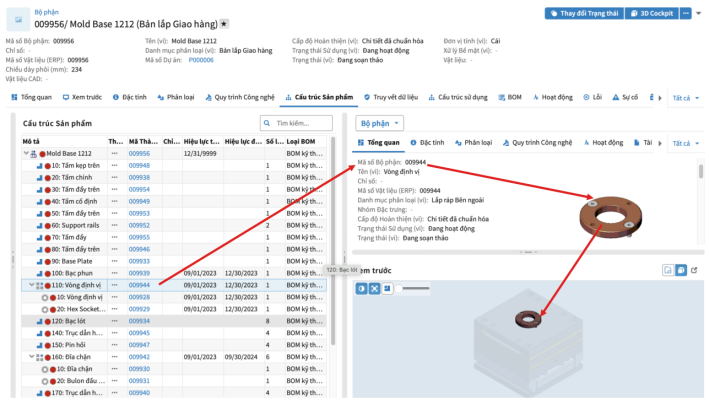The width and height of the screenshot is (709, 400).
Task: Collapse the Mold Base 1212 root node
Action: 26,154
